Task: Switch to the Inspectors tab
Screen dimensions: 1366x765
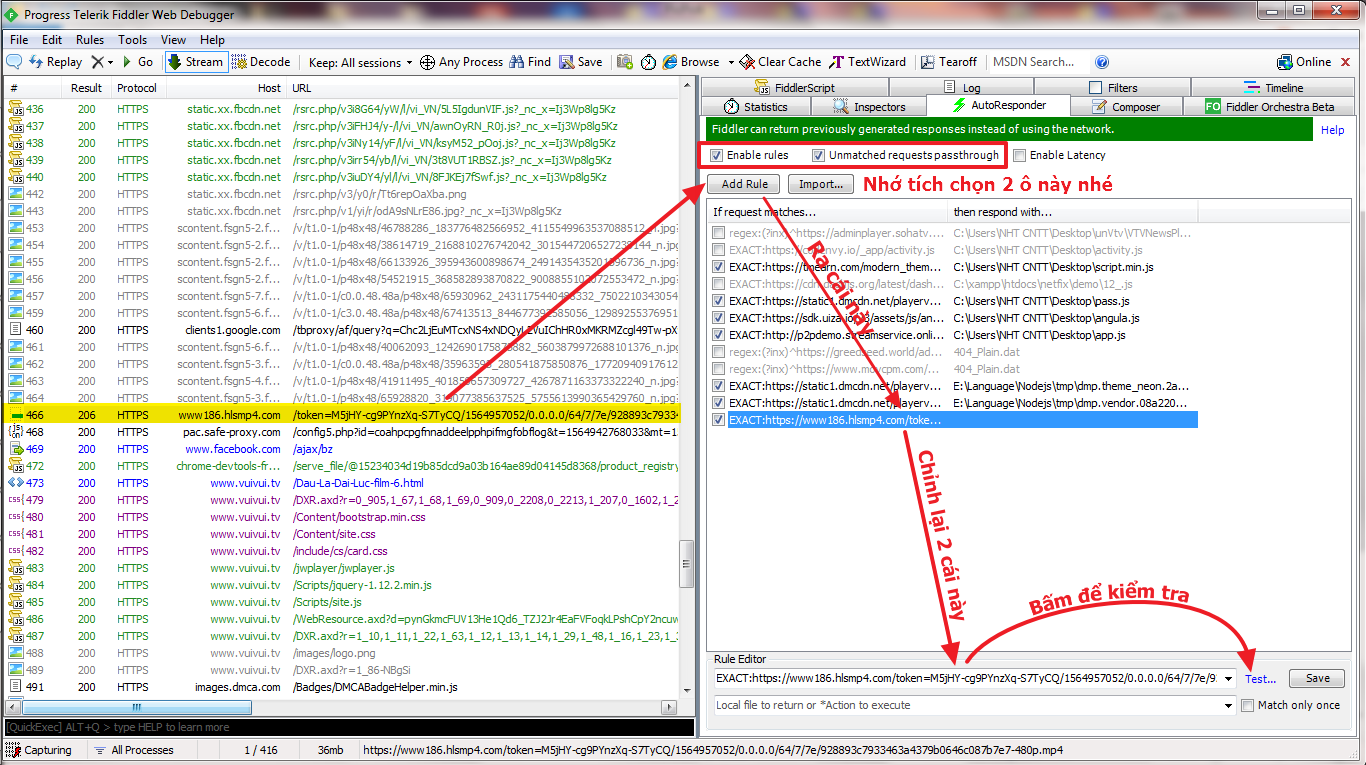Action: [869, 107]
